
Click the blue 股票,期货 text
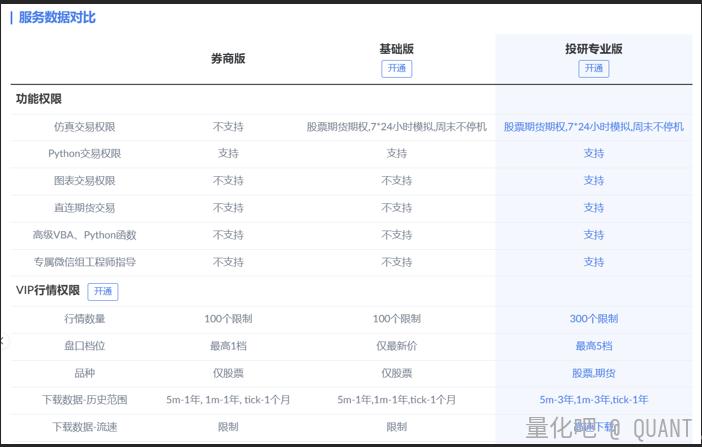(x=593, y=373)
